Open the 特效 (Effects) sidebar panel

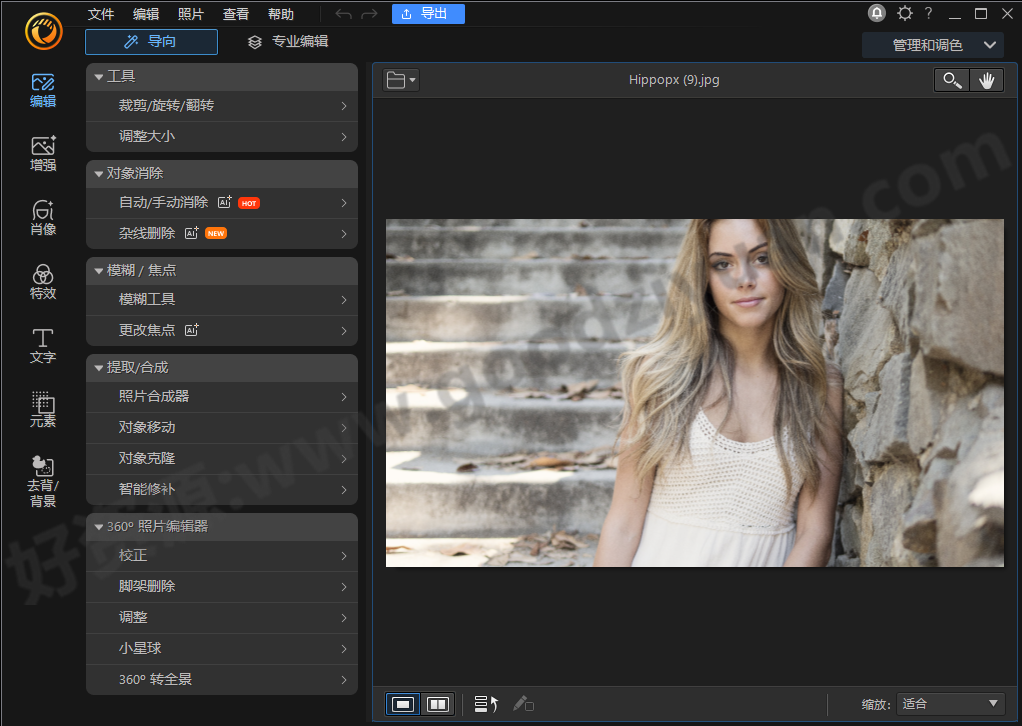(x=43, y=281)
